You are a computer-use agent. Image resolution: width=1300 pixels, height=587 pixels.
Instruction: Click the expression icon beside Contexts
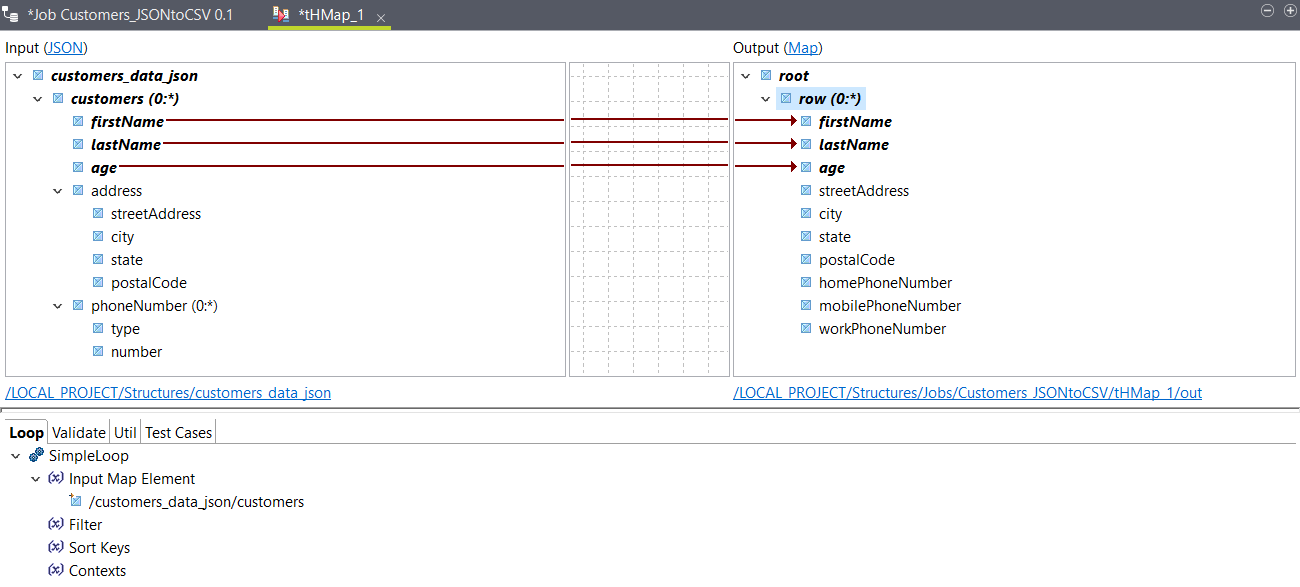(x=55, y=570)
